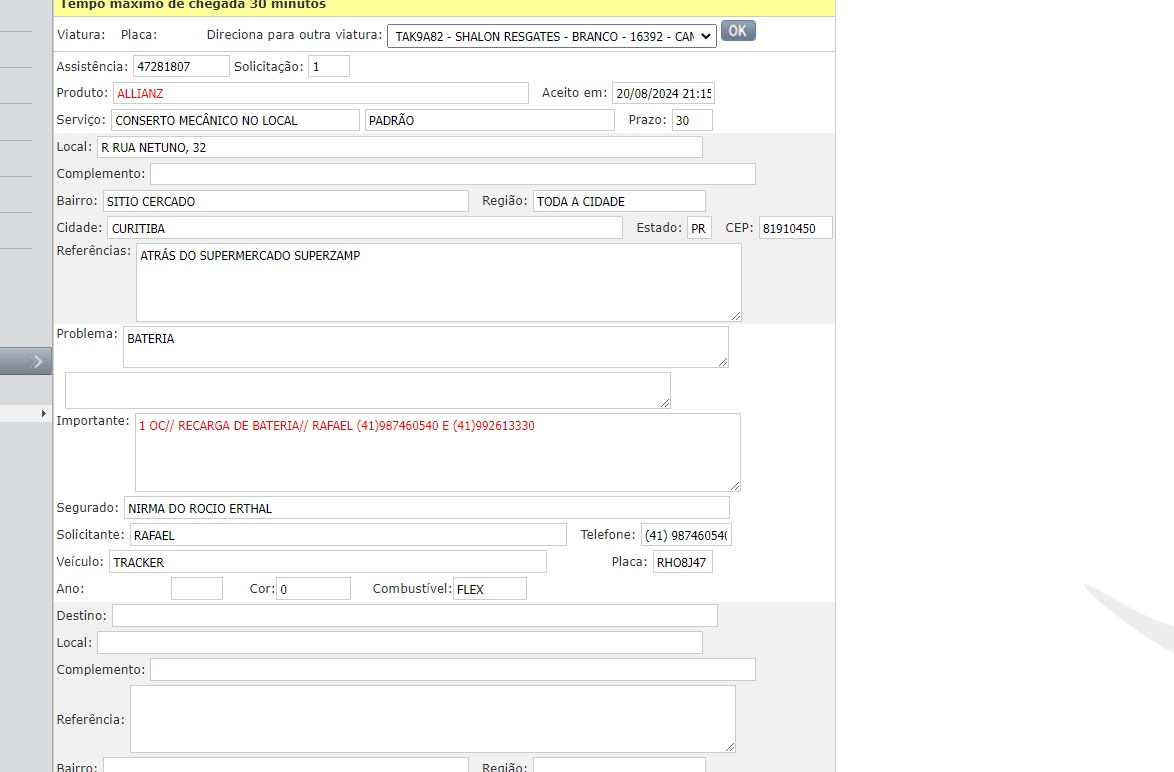Select the Prazo field showing 30
This screenshot has height=772, width=1174.
tap(692, 121)
